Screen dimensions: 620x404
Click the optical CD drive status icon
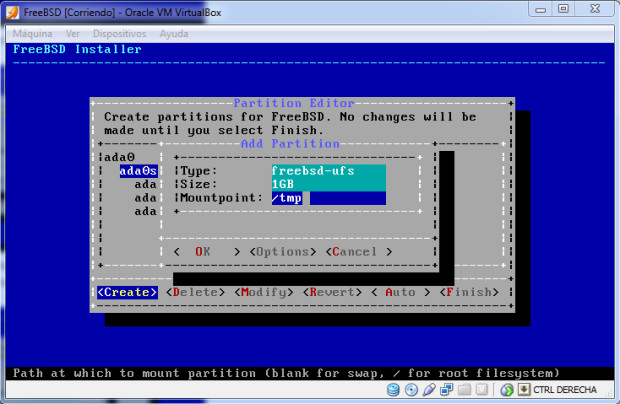[x=411, y=390]
